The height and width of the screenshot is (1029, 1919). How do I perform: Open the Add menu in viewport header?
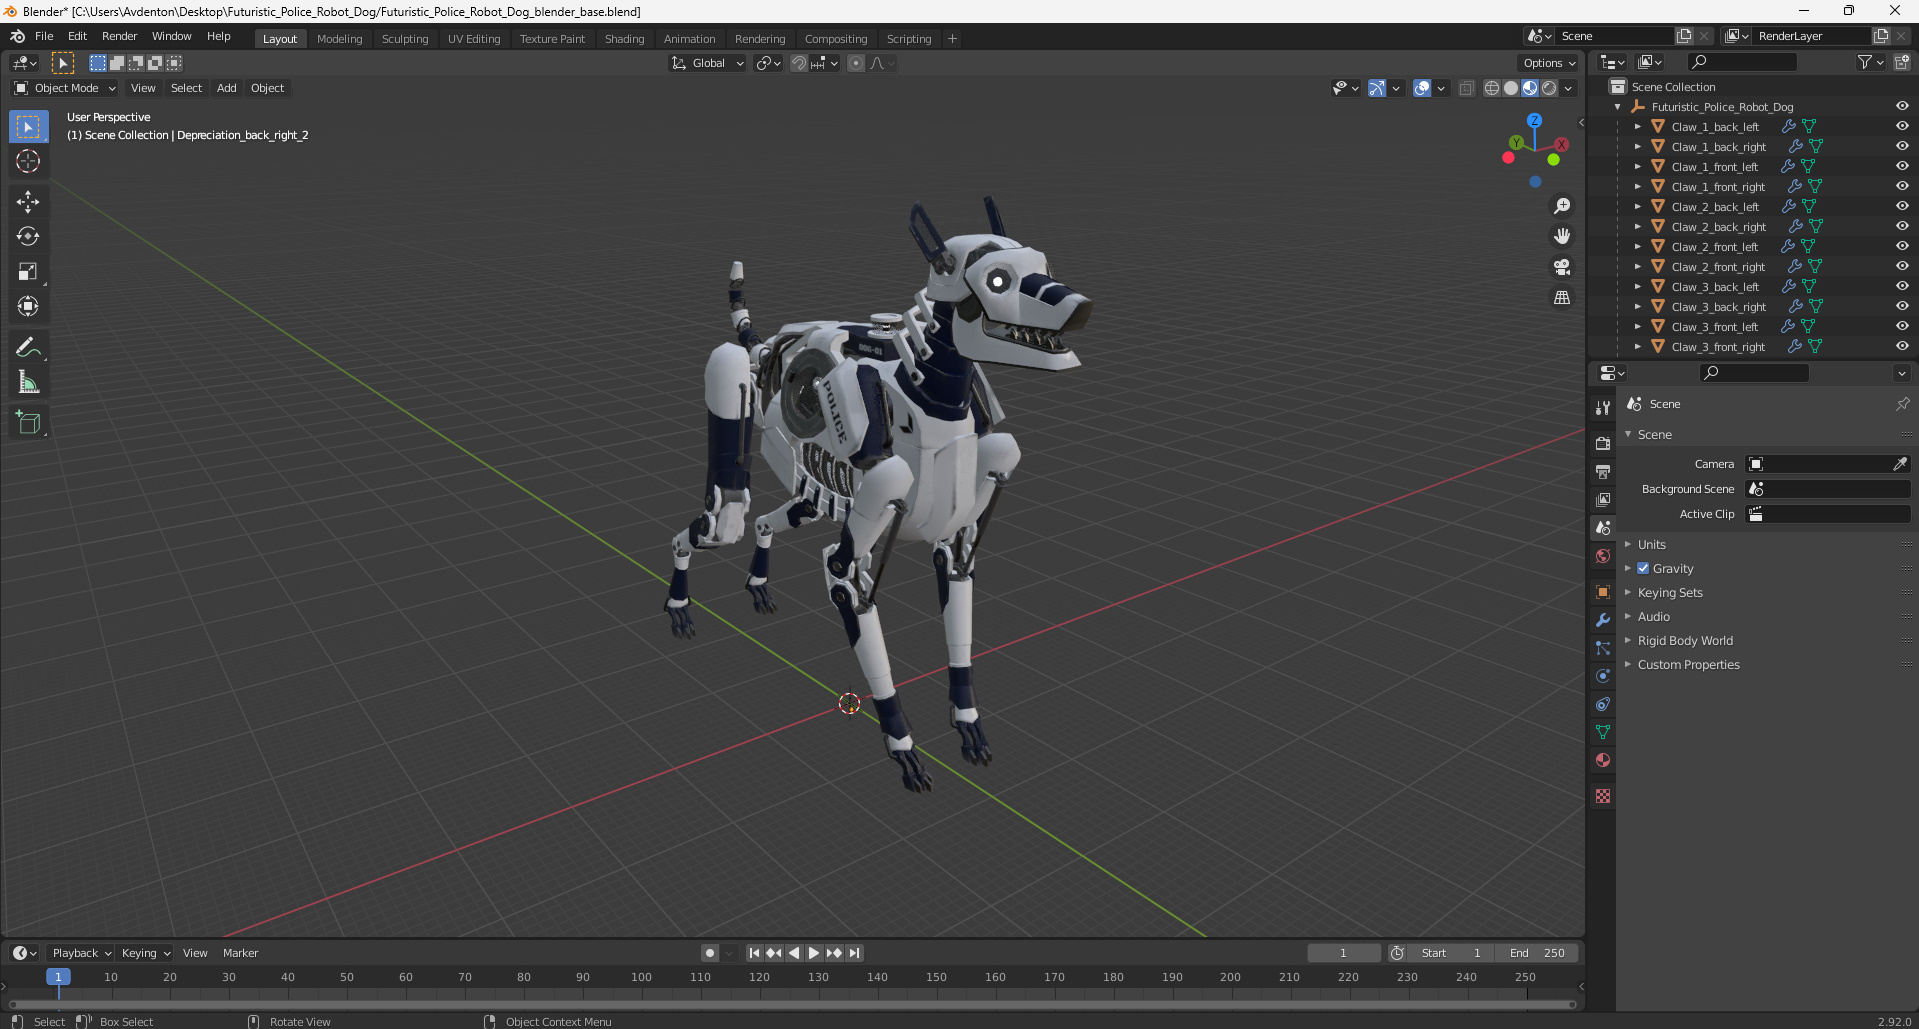point(227,88)
